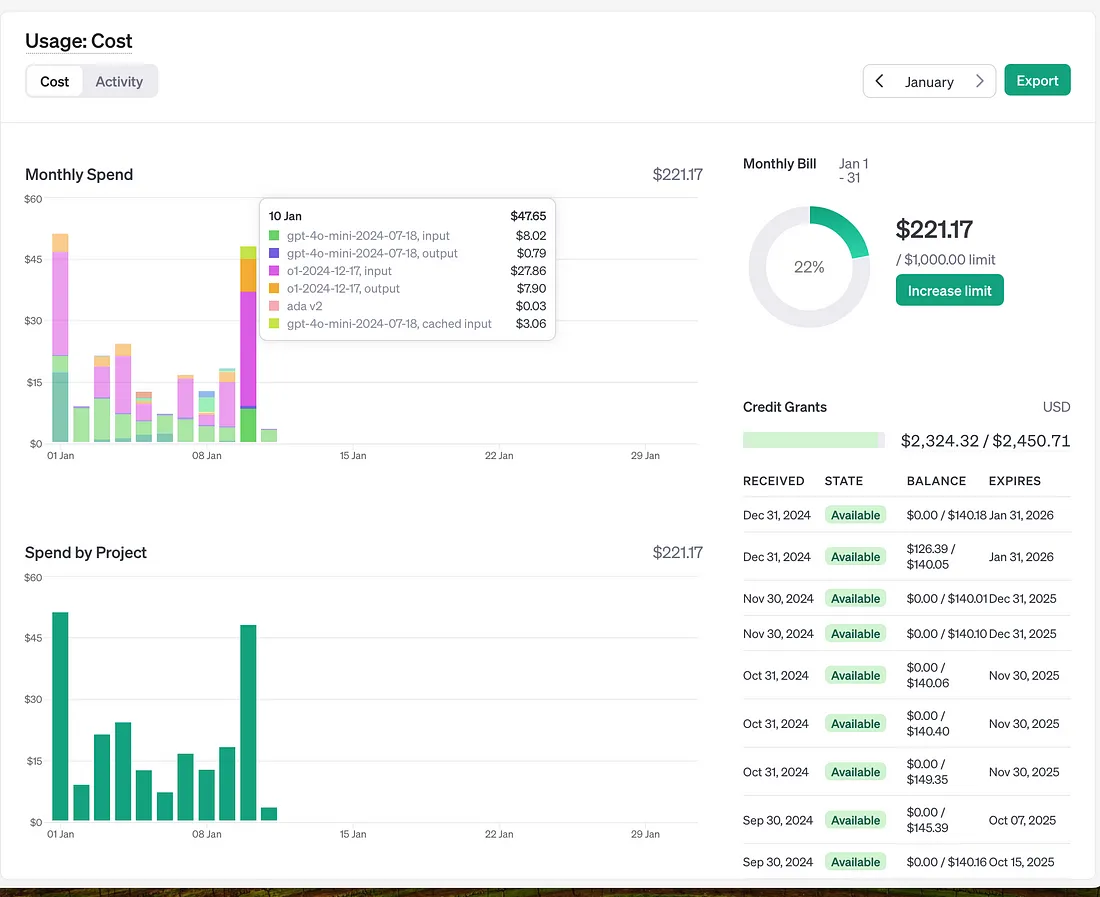The image size is (1100, 897).
Task: Select the 01 Jan bar in Spend by Project
Action: pos(60,716)
